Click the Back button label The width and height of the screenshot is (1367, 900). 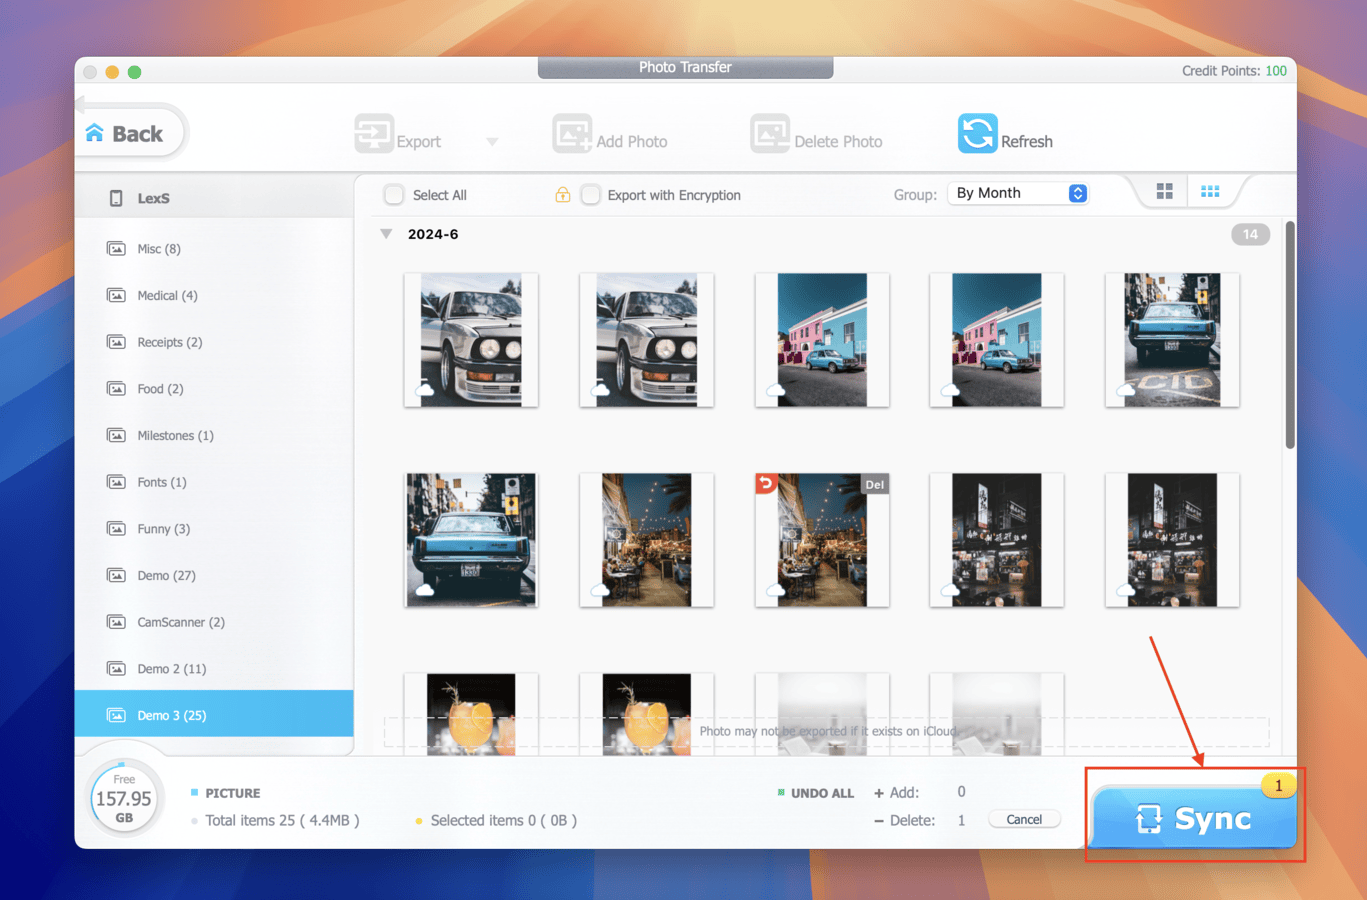[137, 134]
